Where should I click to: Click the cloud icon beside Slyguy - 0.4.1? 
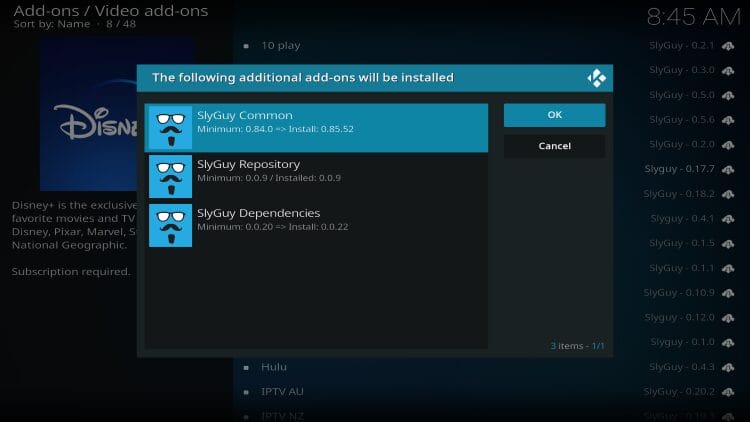coord(728,219)
